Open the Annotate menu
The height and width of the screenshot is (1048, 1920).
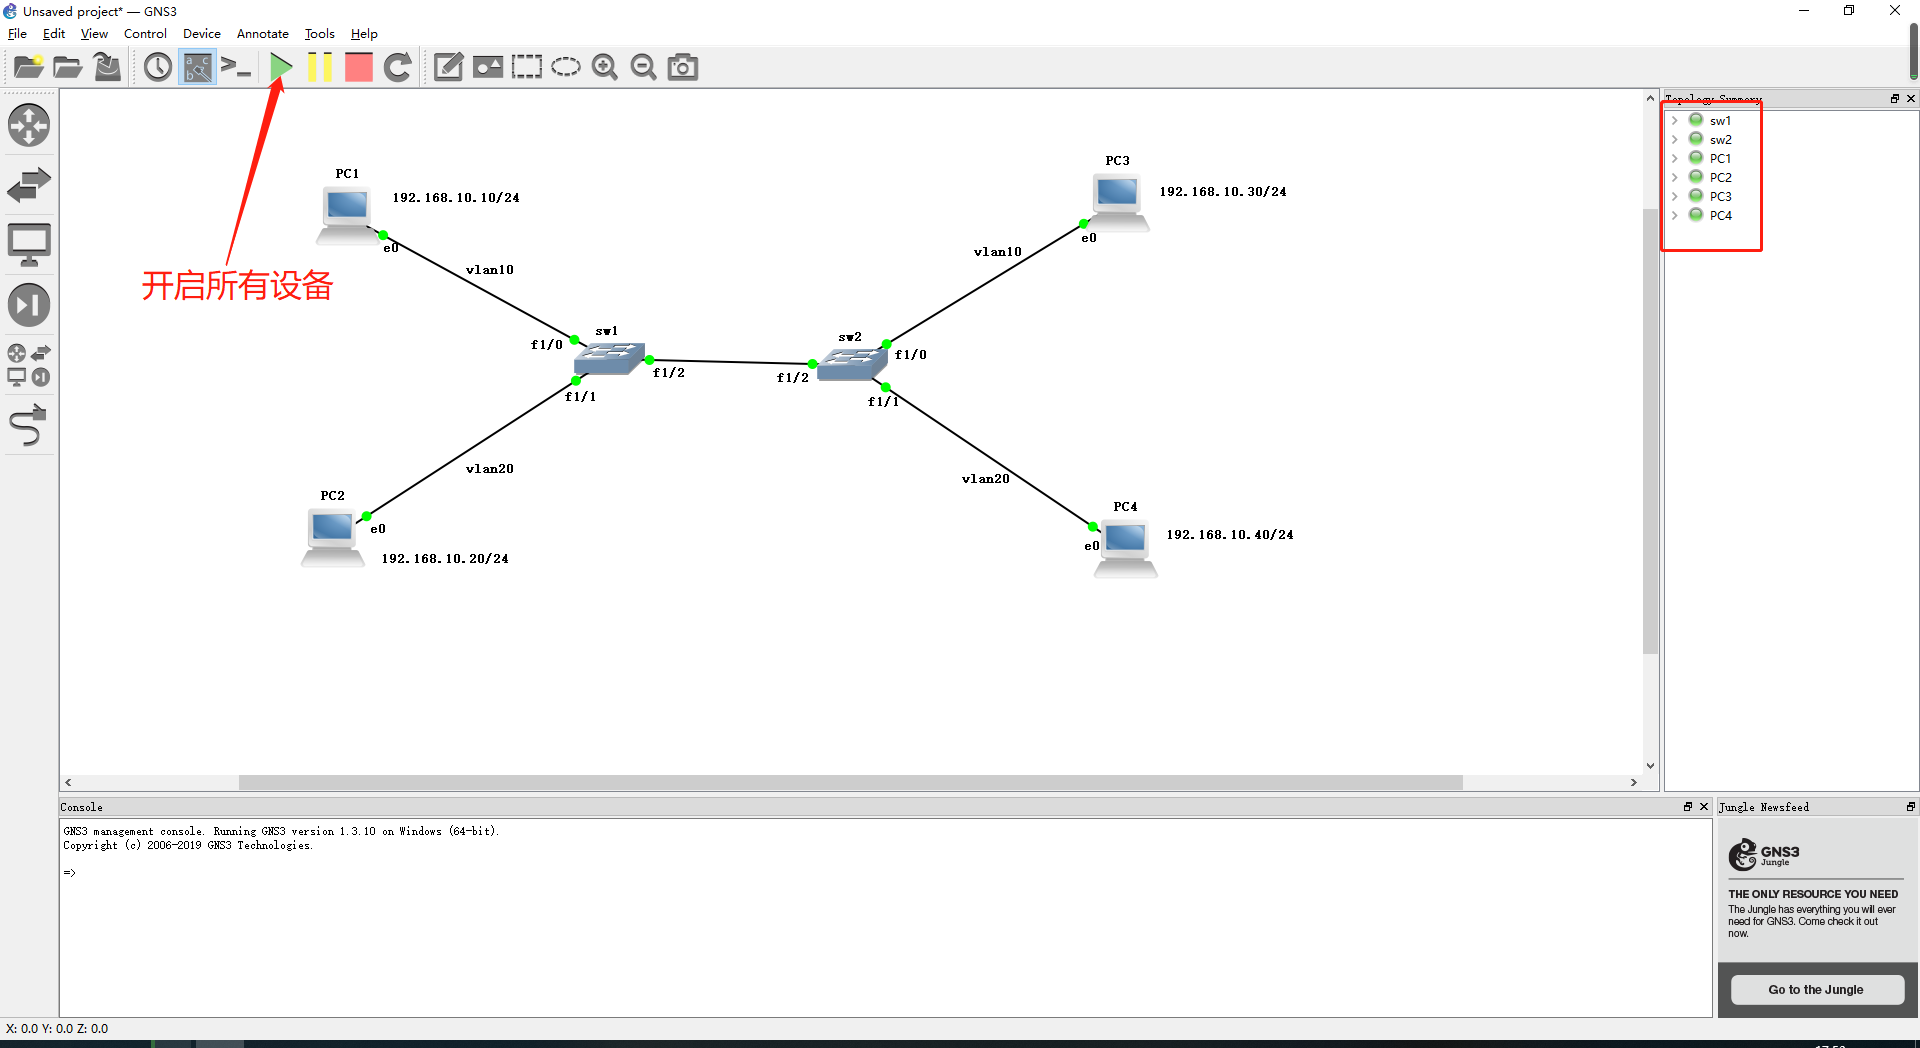coord(262,33)
